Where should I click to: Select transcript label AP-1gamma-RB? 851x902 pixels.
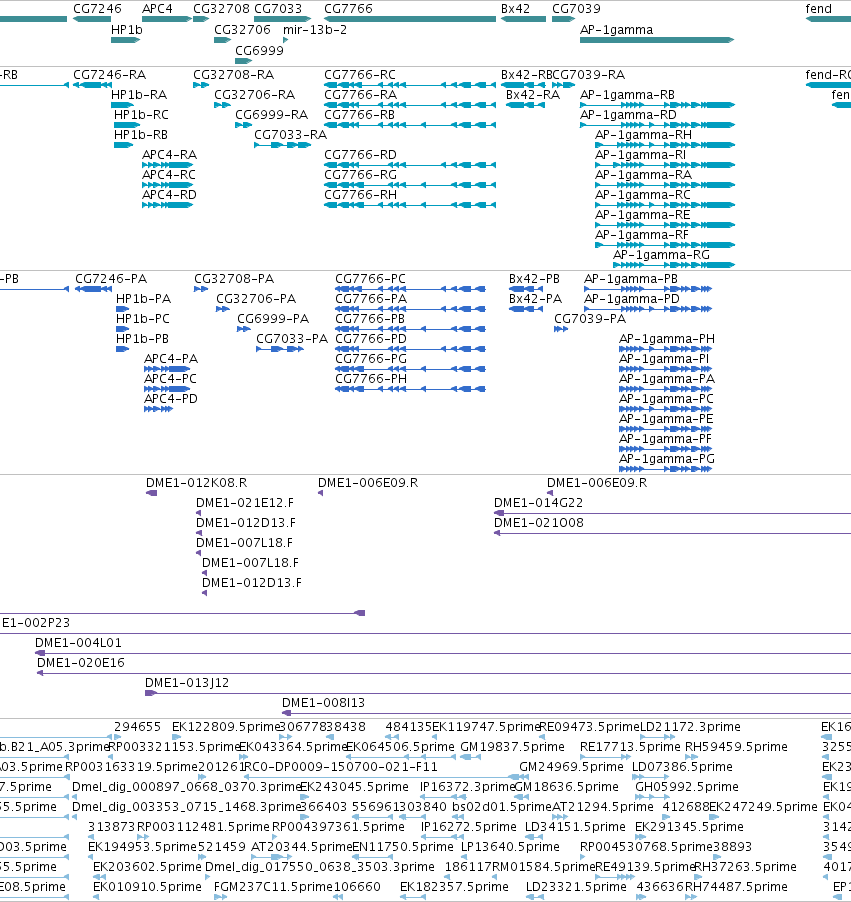[x=627, y=94]
